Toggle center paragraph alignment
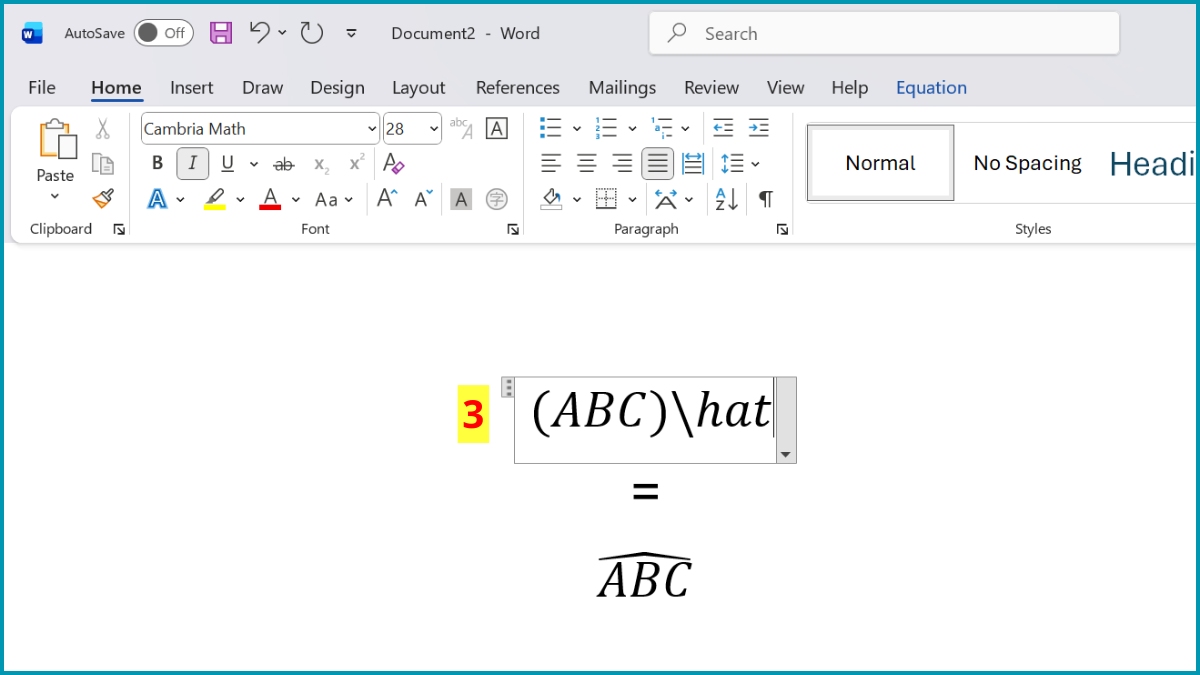The height and width of the screenshot is (675, 1200). pos(586,163)
